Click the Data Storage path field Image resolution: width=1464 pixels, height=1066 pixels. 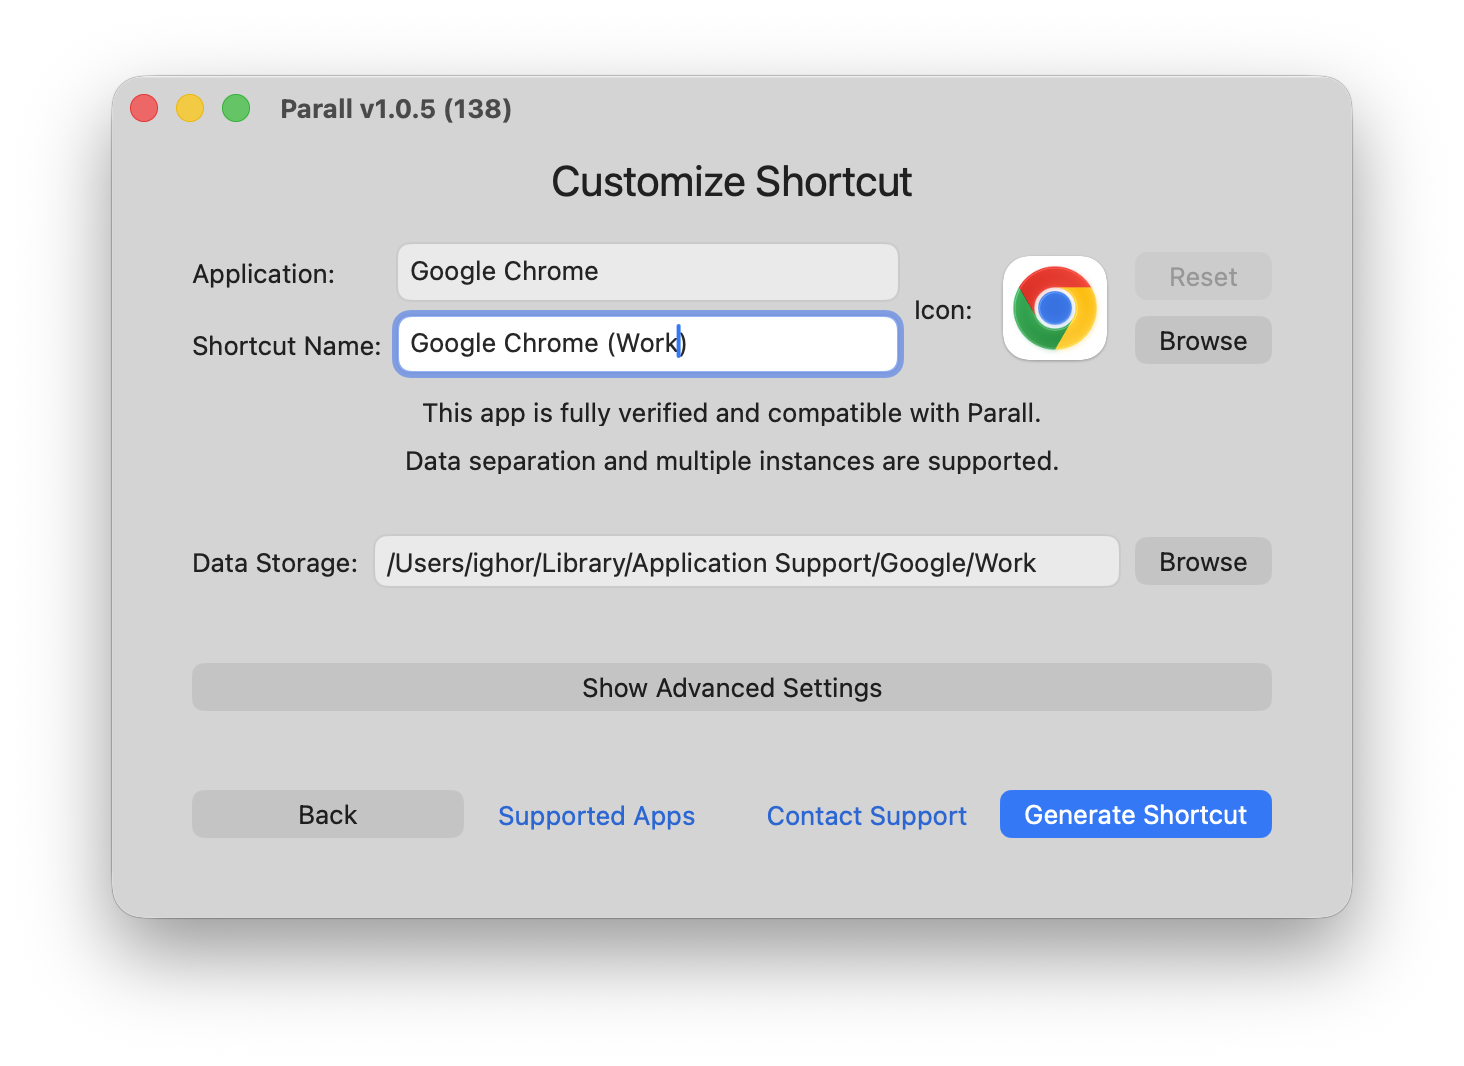click(746, 561)
